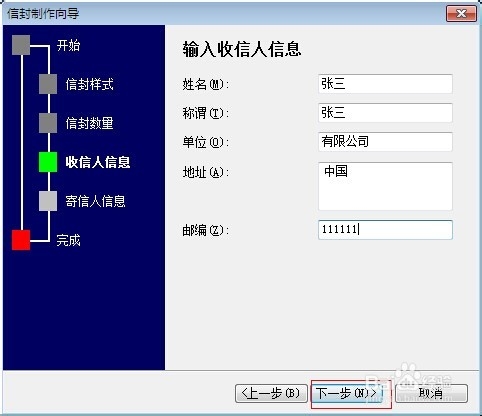Select the 寄信人信息 step label
The image size is (482, 416).
point(95,201)
